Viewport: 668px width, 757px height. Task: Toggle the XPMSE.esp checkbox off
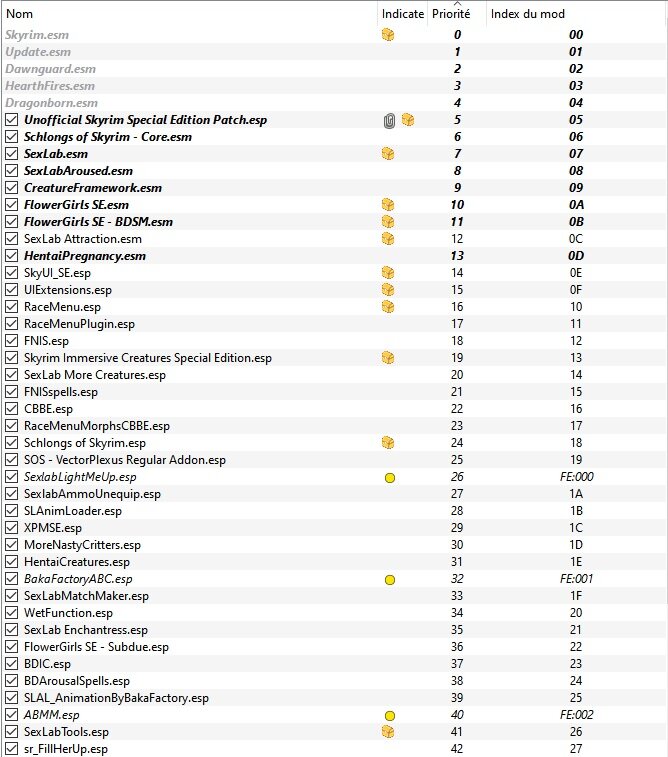12,528
